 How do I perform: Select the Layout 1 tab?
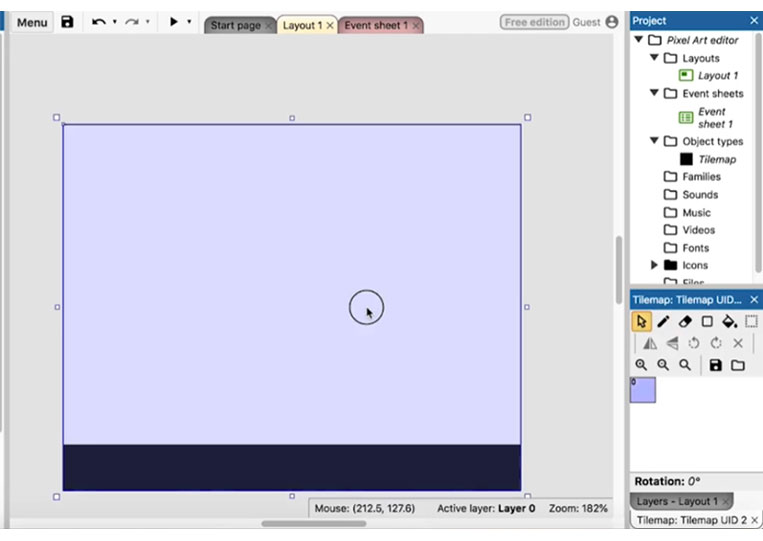302,25
